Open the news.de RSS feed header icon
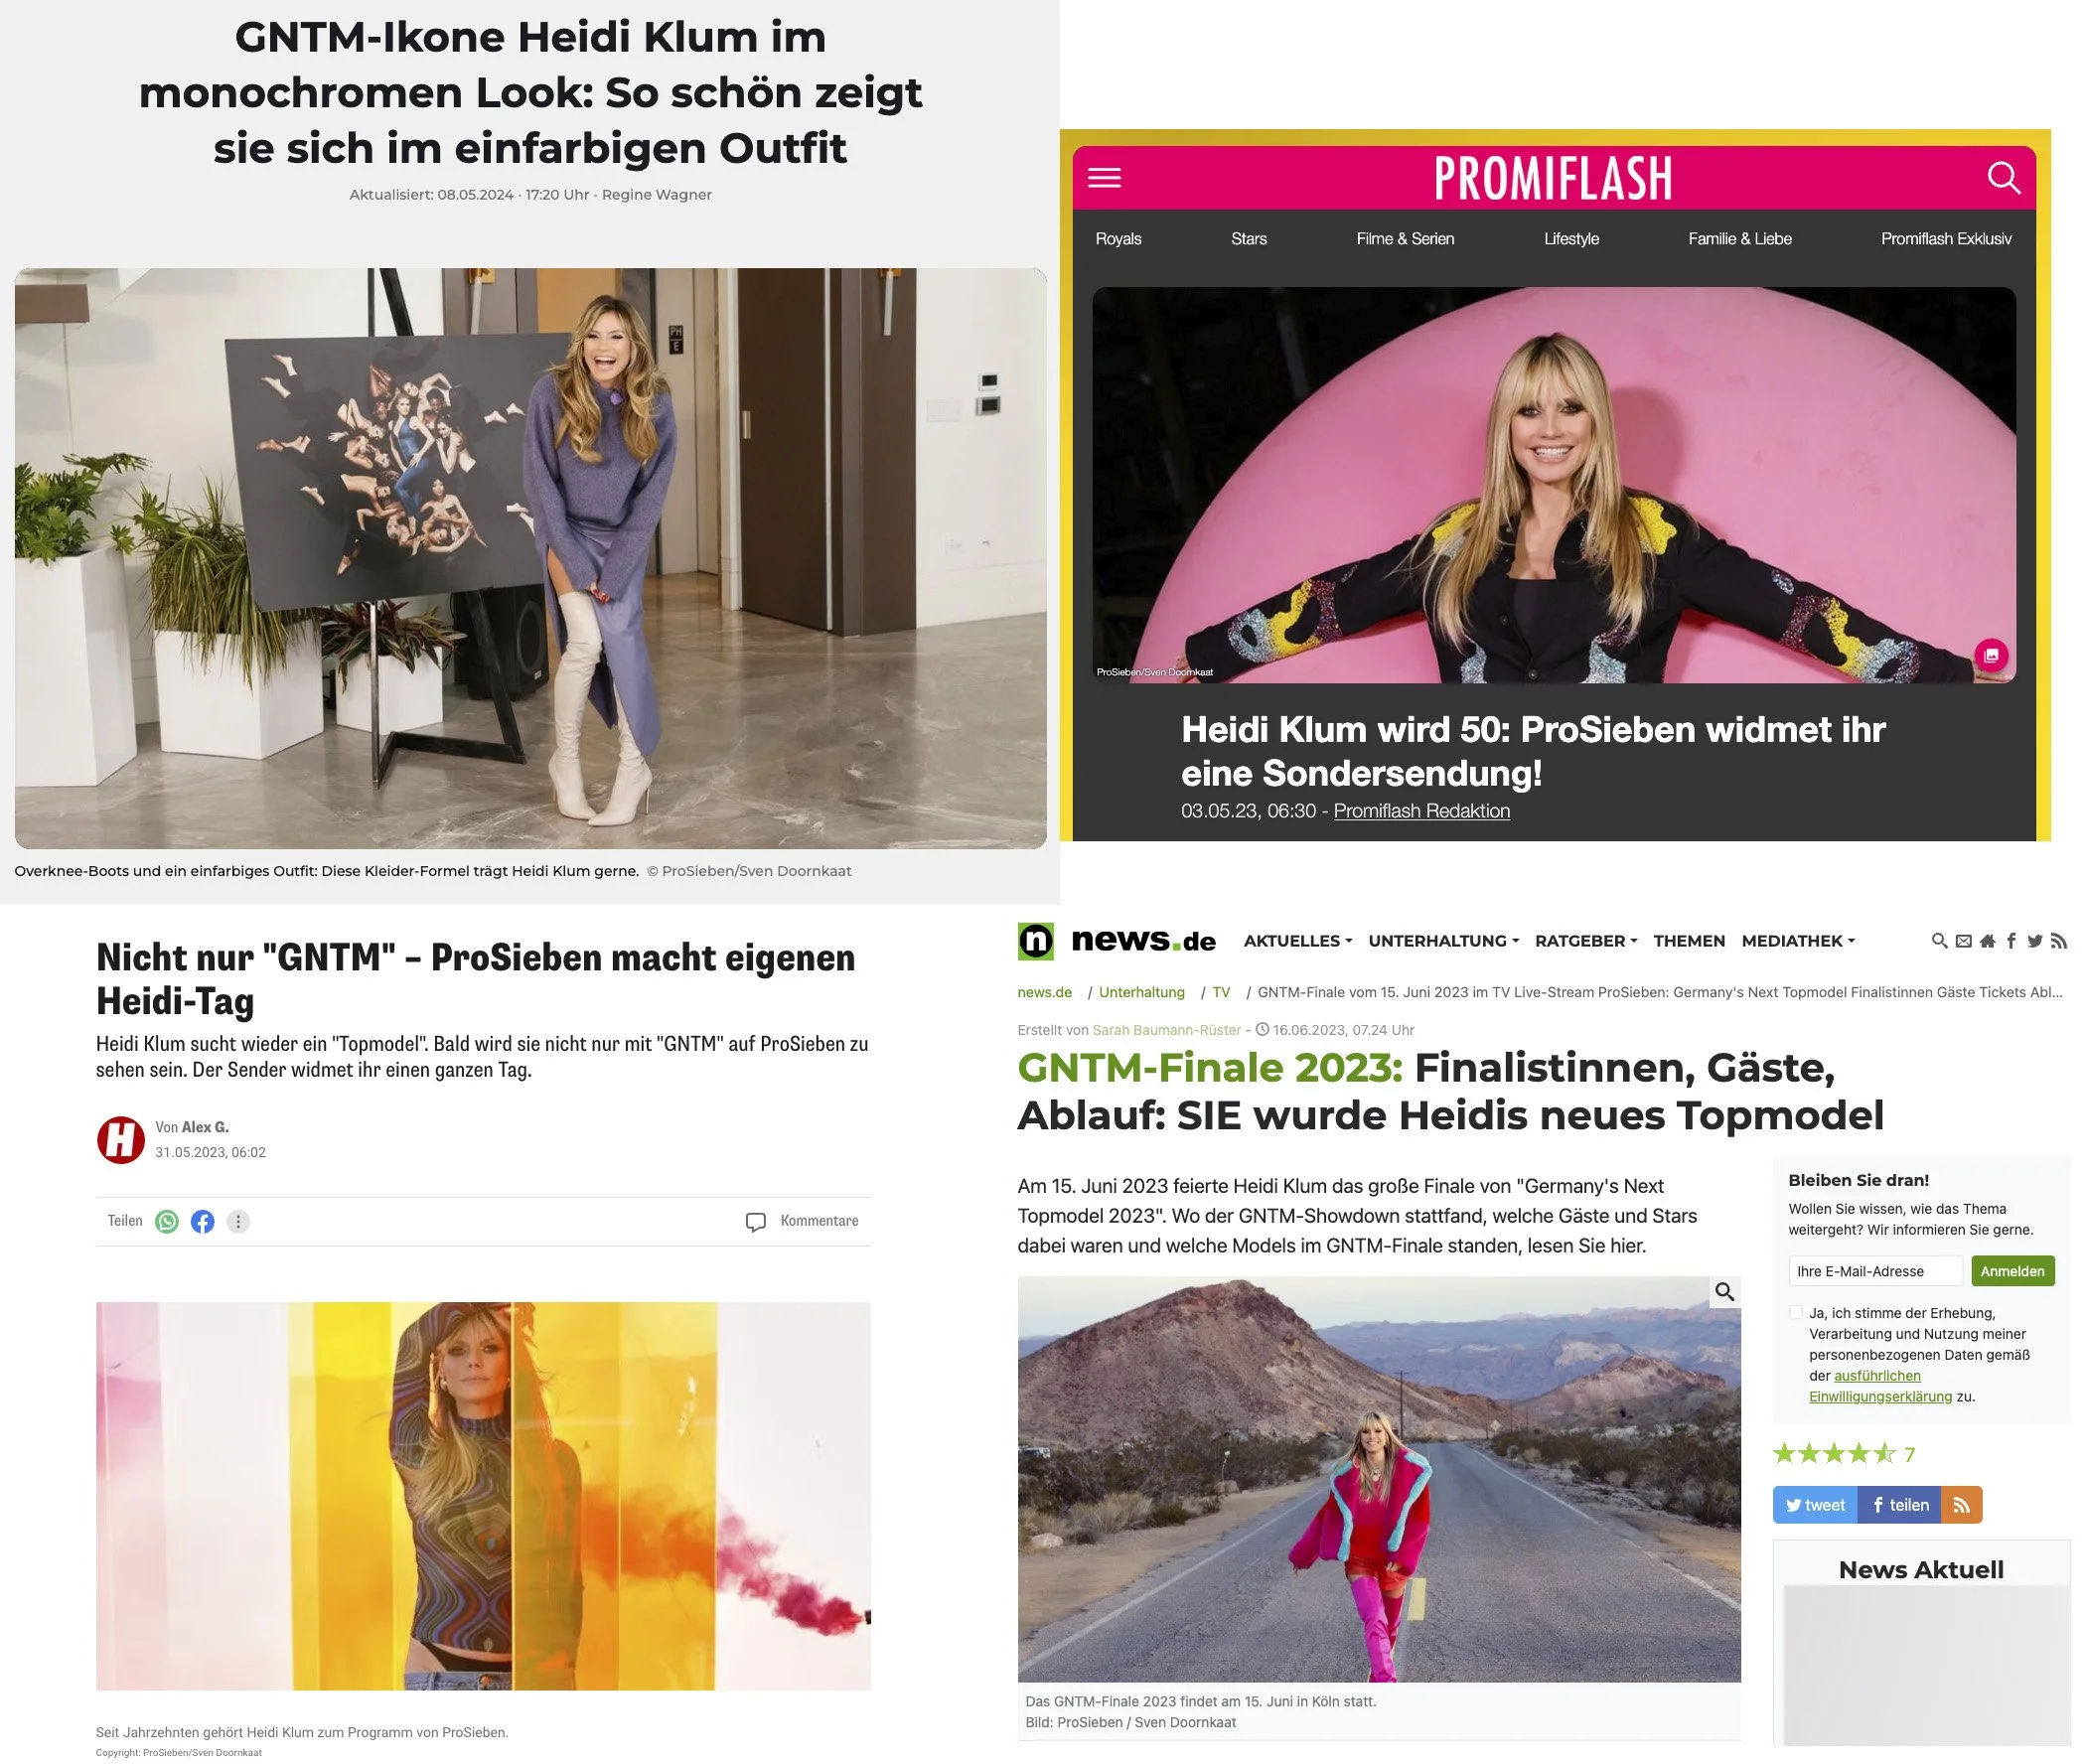Viewport: 2086px width, 1764px height. click(2058, 941)
